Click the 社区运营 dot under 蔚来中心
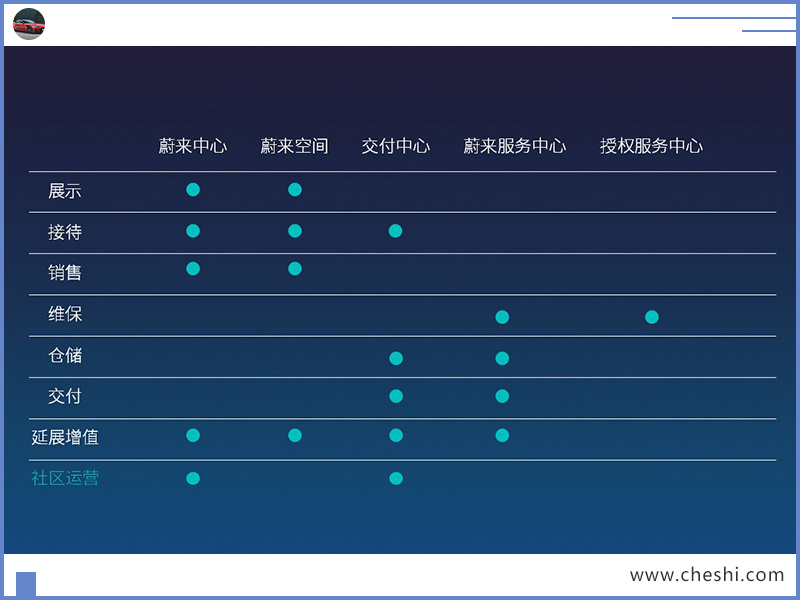The width and height of the screenshot is (800, 600). point(193,479)
